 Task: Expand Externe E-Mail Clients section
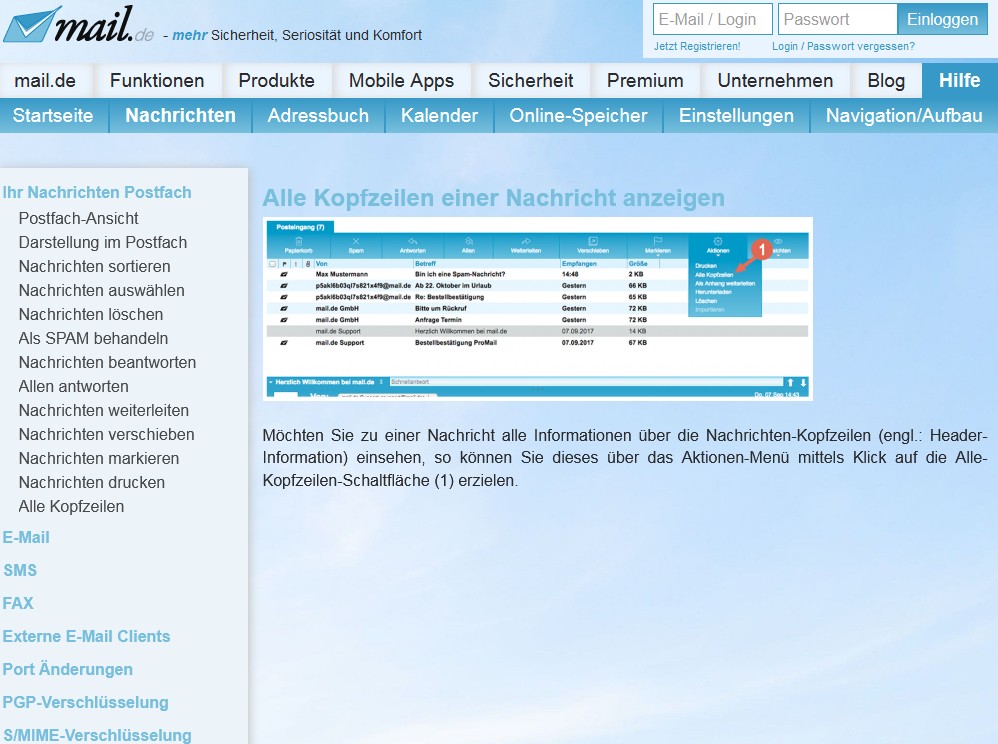87,636
